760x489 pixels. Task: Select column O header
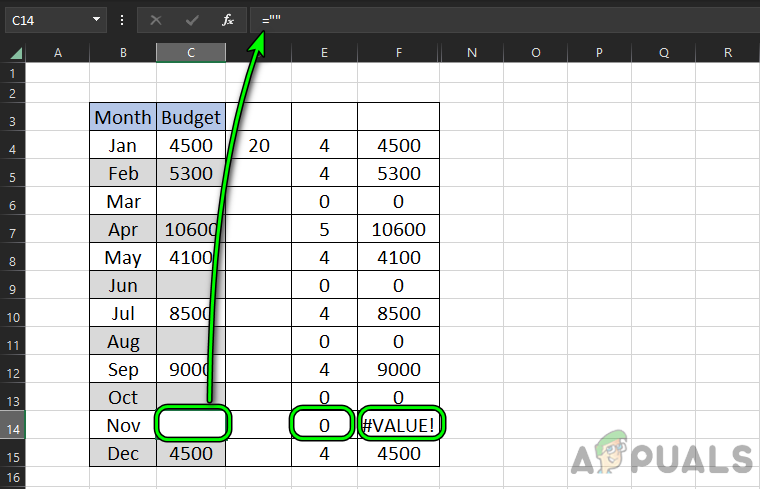point(536,53)
